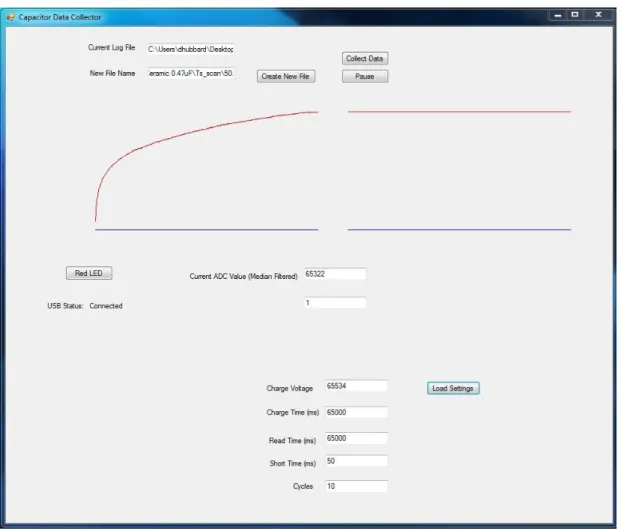
Task: Focus the Current Log File field
Action: [191, 49]
